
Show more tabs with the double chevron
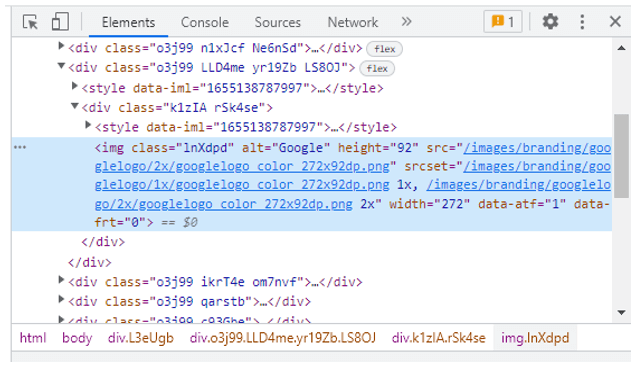click(406, 21)
